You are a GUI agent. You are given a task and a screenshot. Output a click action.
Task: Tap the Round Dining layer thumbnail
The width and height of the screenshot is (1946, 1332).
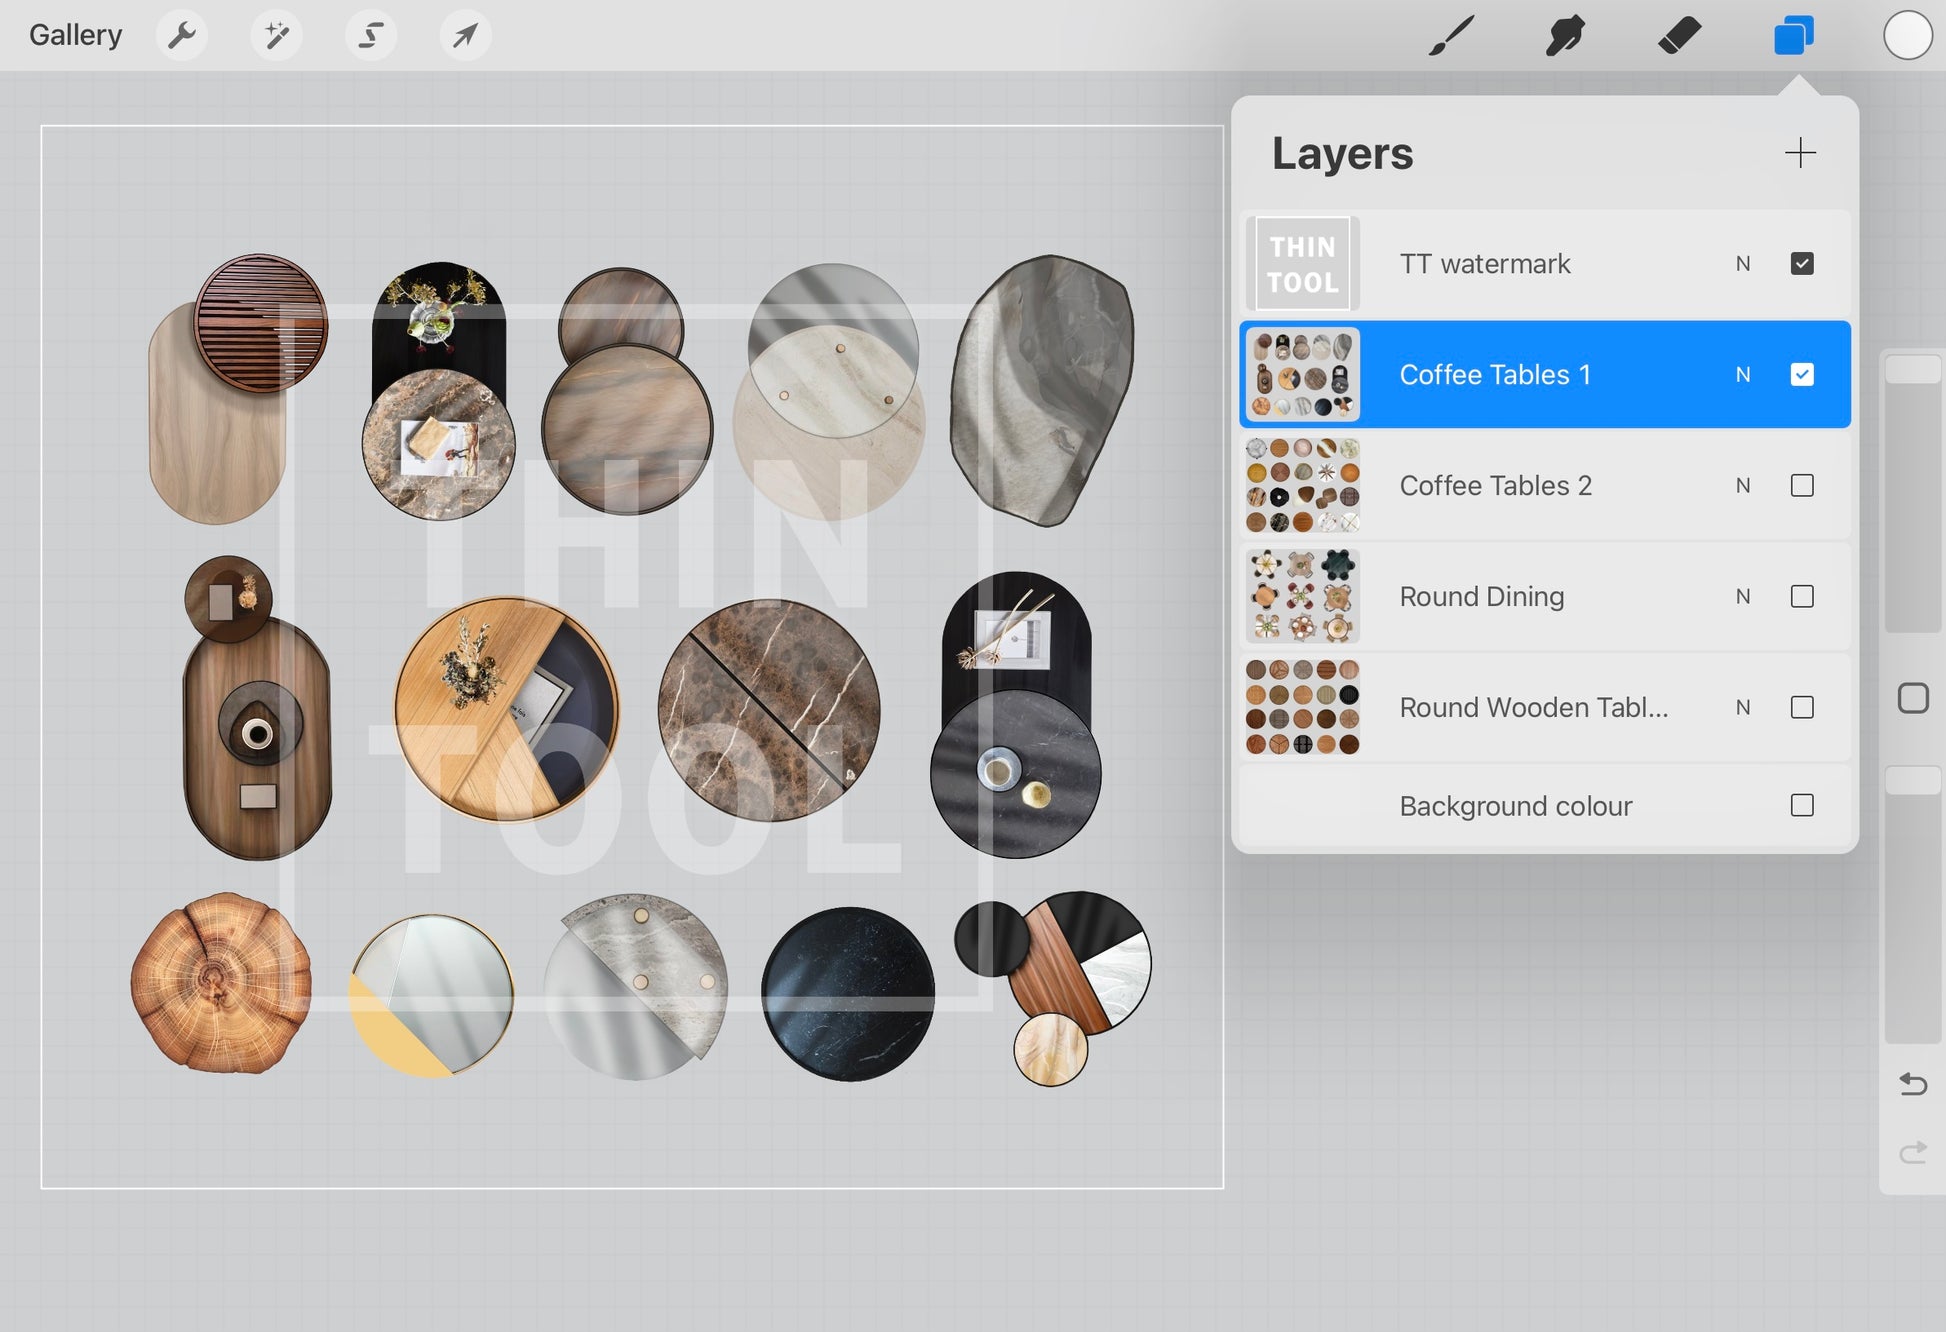pyautogui.click(x=1303, y=597)
